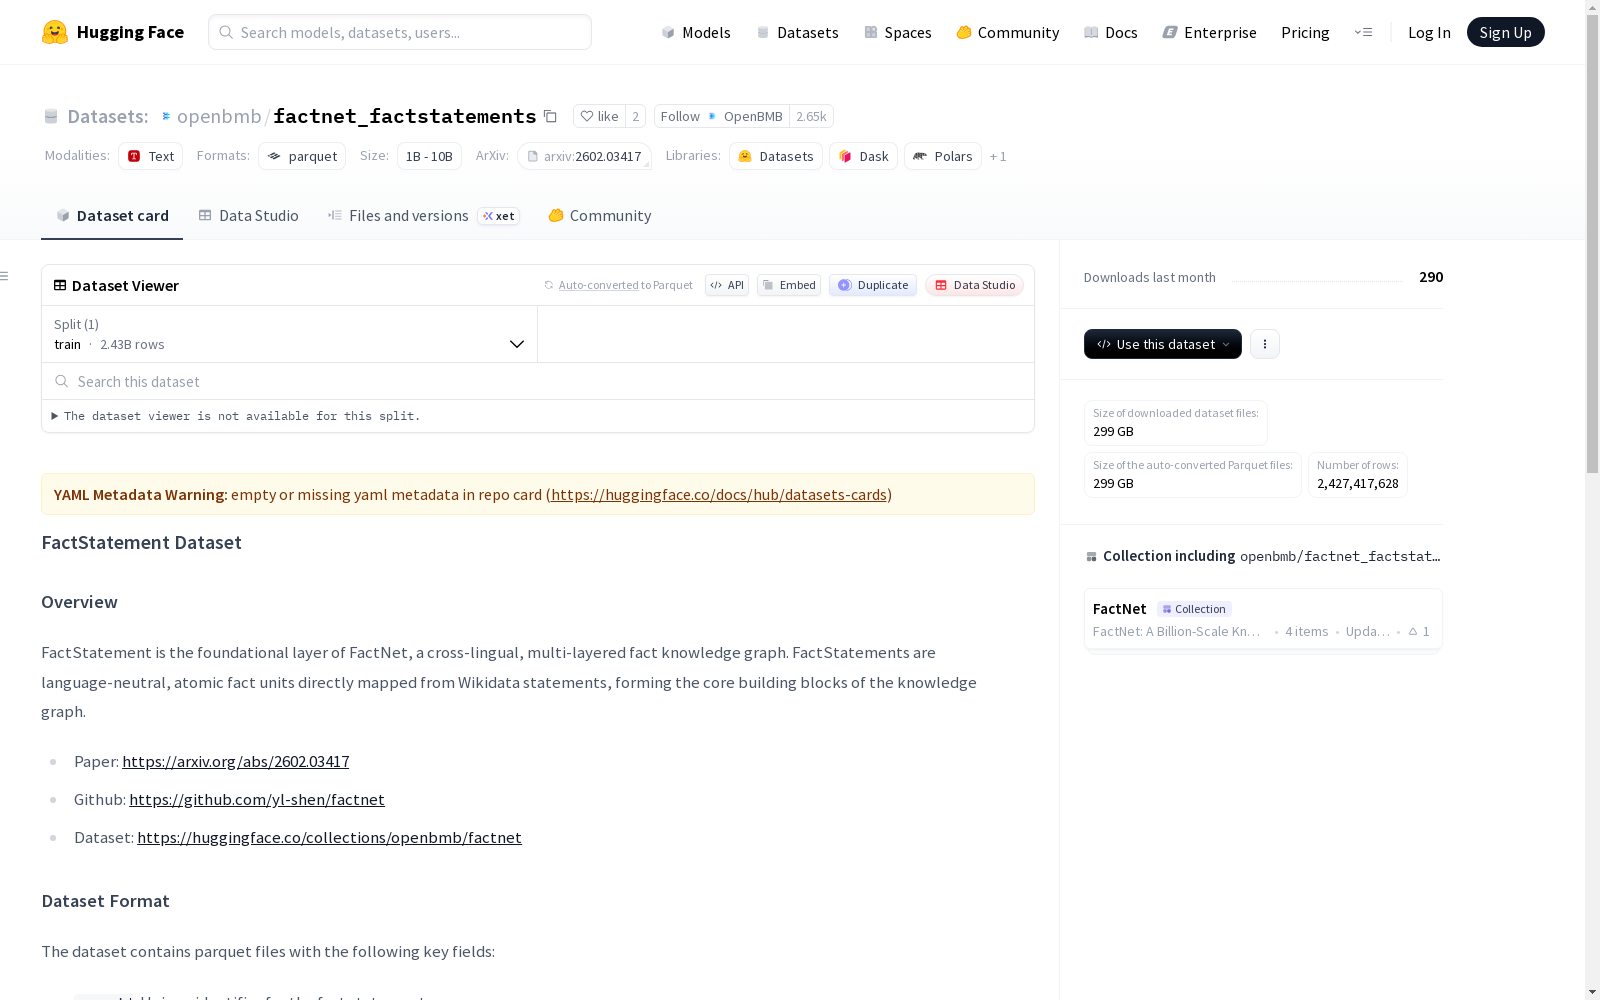Open the FactNet collection card

[1263, 619]
